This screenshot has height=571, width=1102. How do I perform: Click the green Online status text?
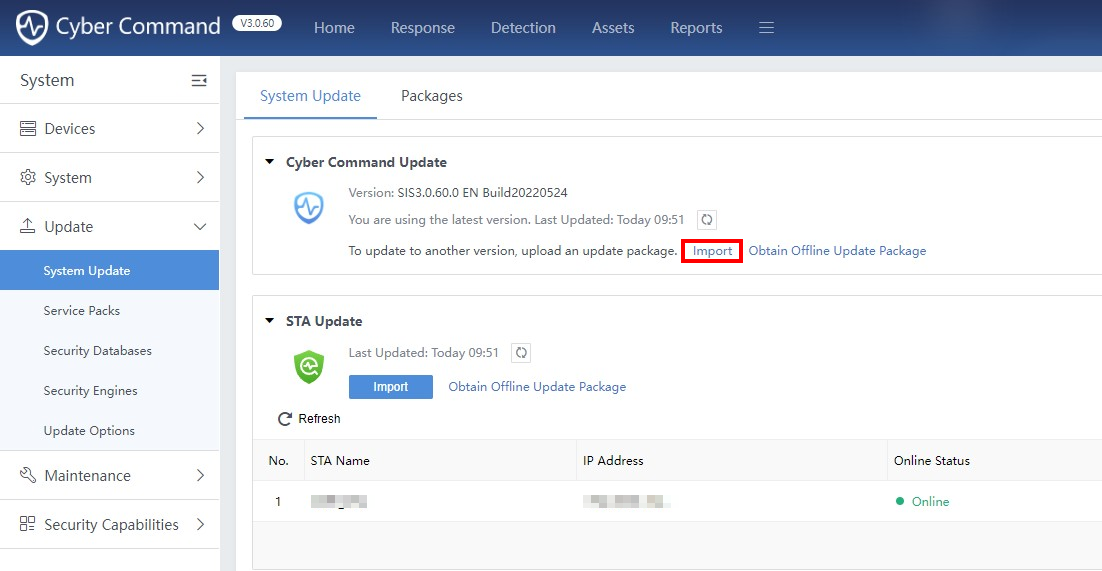coord(931,501)
